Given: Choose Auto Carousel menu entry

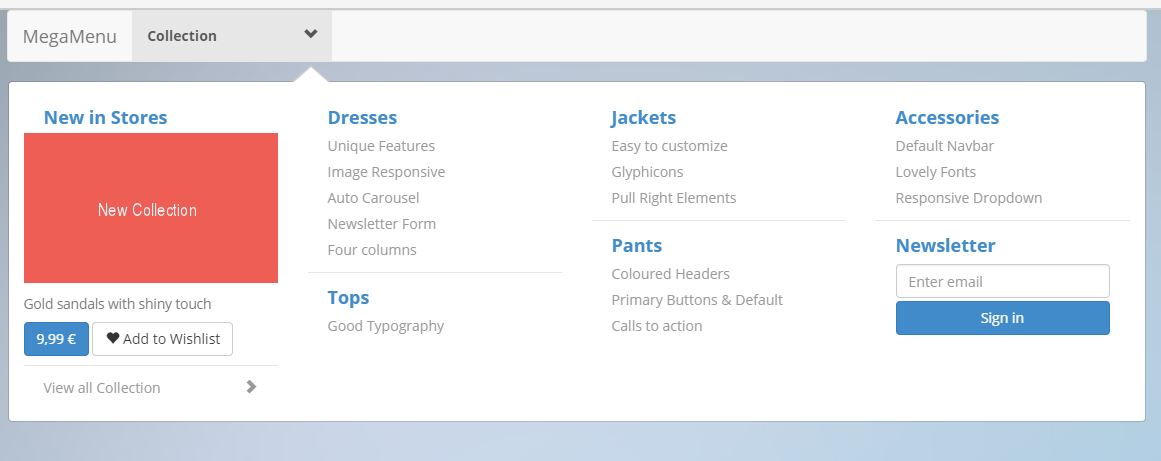Looking at the screenshot, I should pos(373,198).
